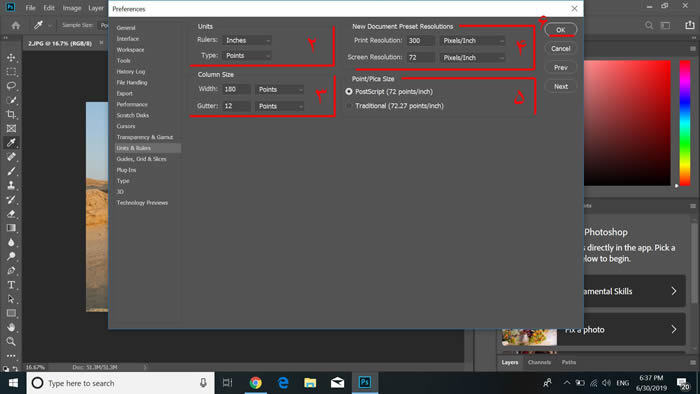Open Print Resolution Pixels/Inch dropdown
The image size is (700, 394).
coord(473,41)
